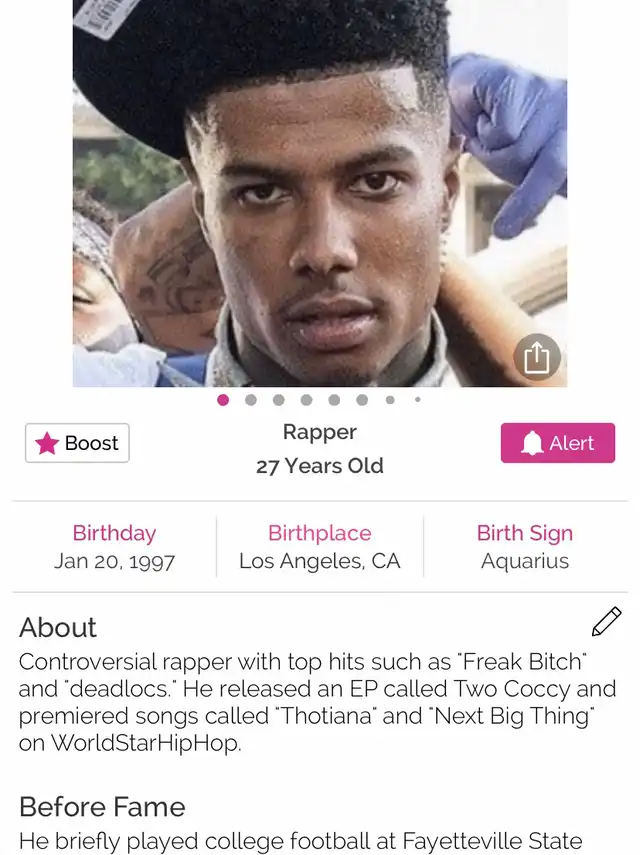Open the Birthday link
This screenshot has width=640, height=855.
[114, 533]
